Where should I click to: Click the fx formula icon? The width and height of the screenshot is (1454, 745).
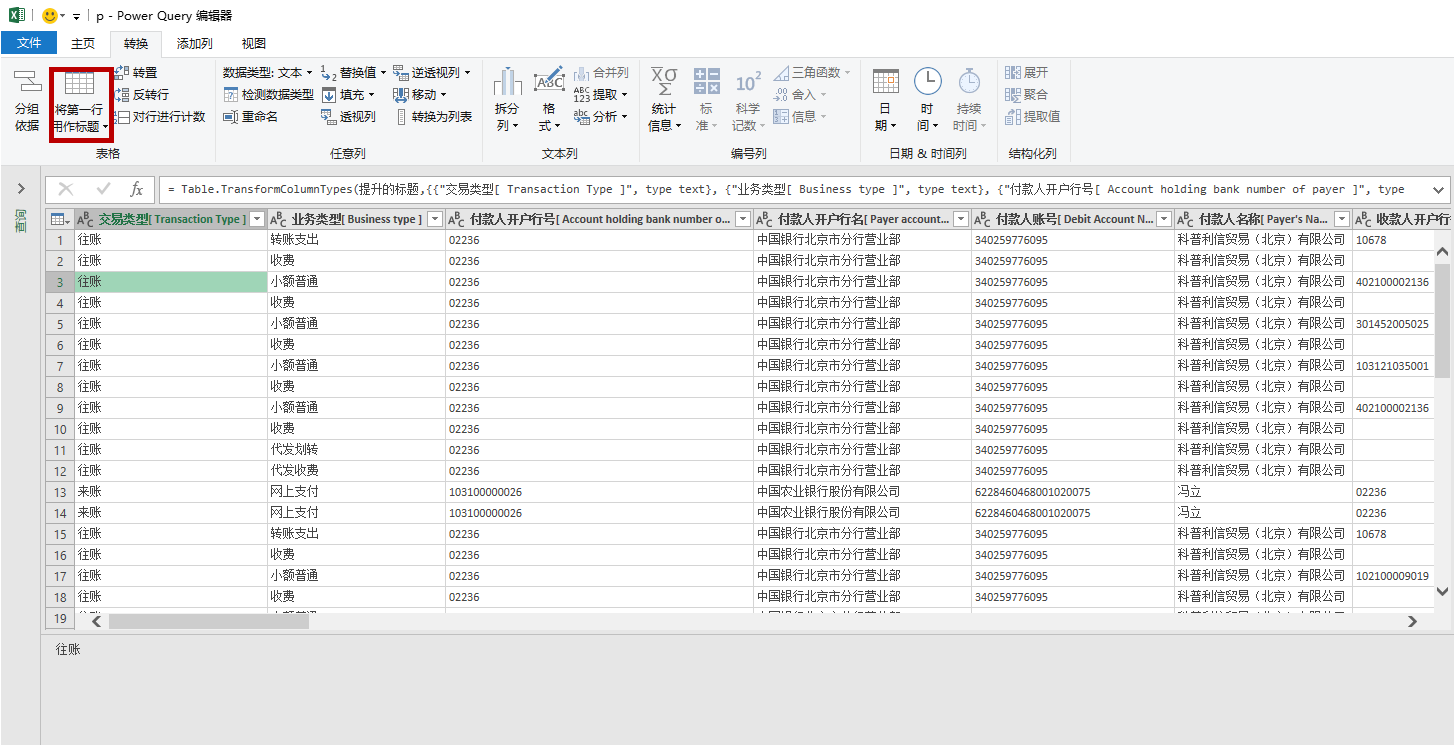point(137,189)
